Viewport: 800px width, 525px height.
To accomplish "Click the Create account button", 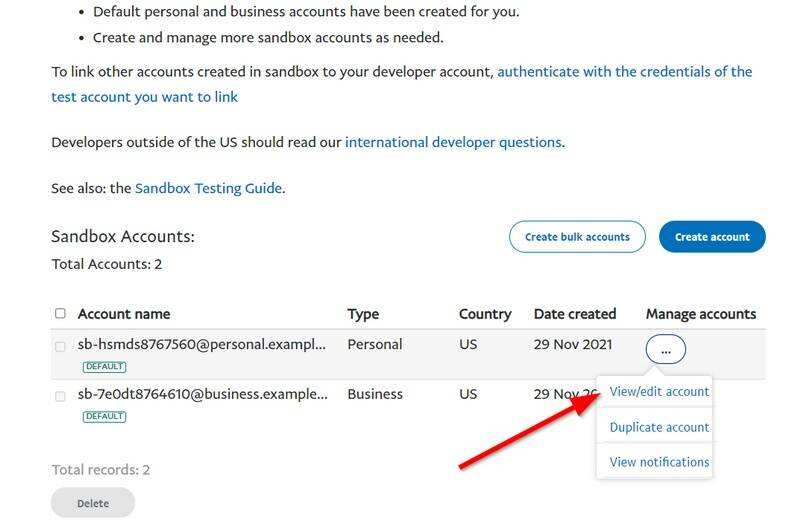I will [711, 237].
